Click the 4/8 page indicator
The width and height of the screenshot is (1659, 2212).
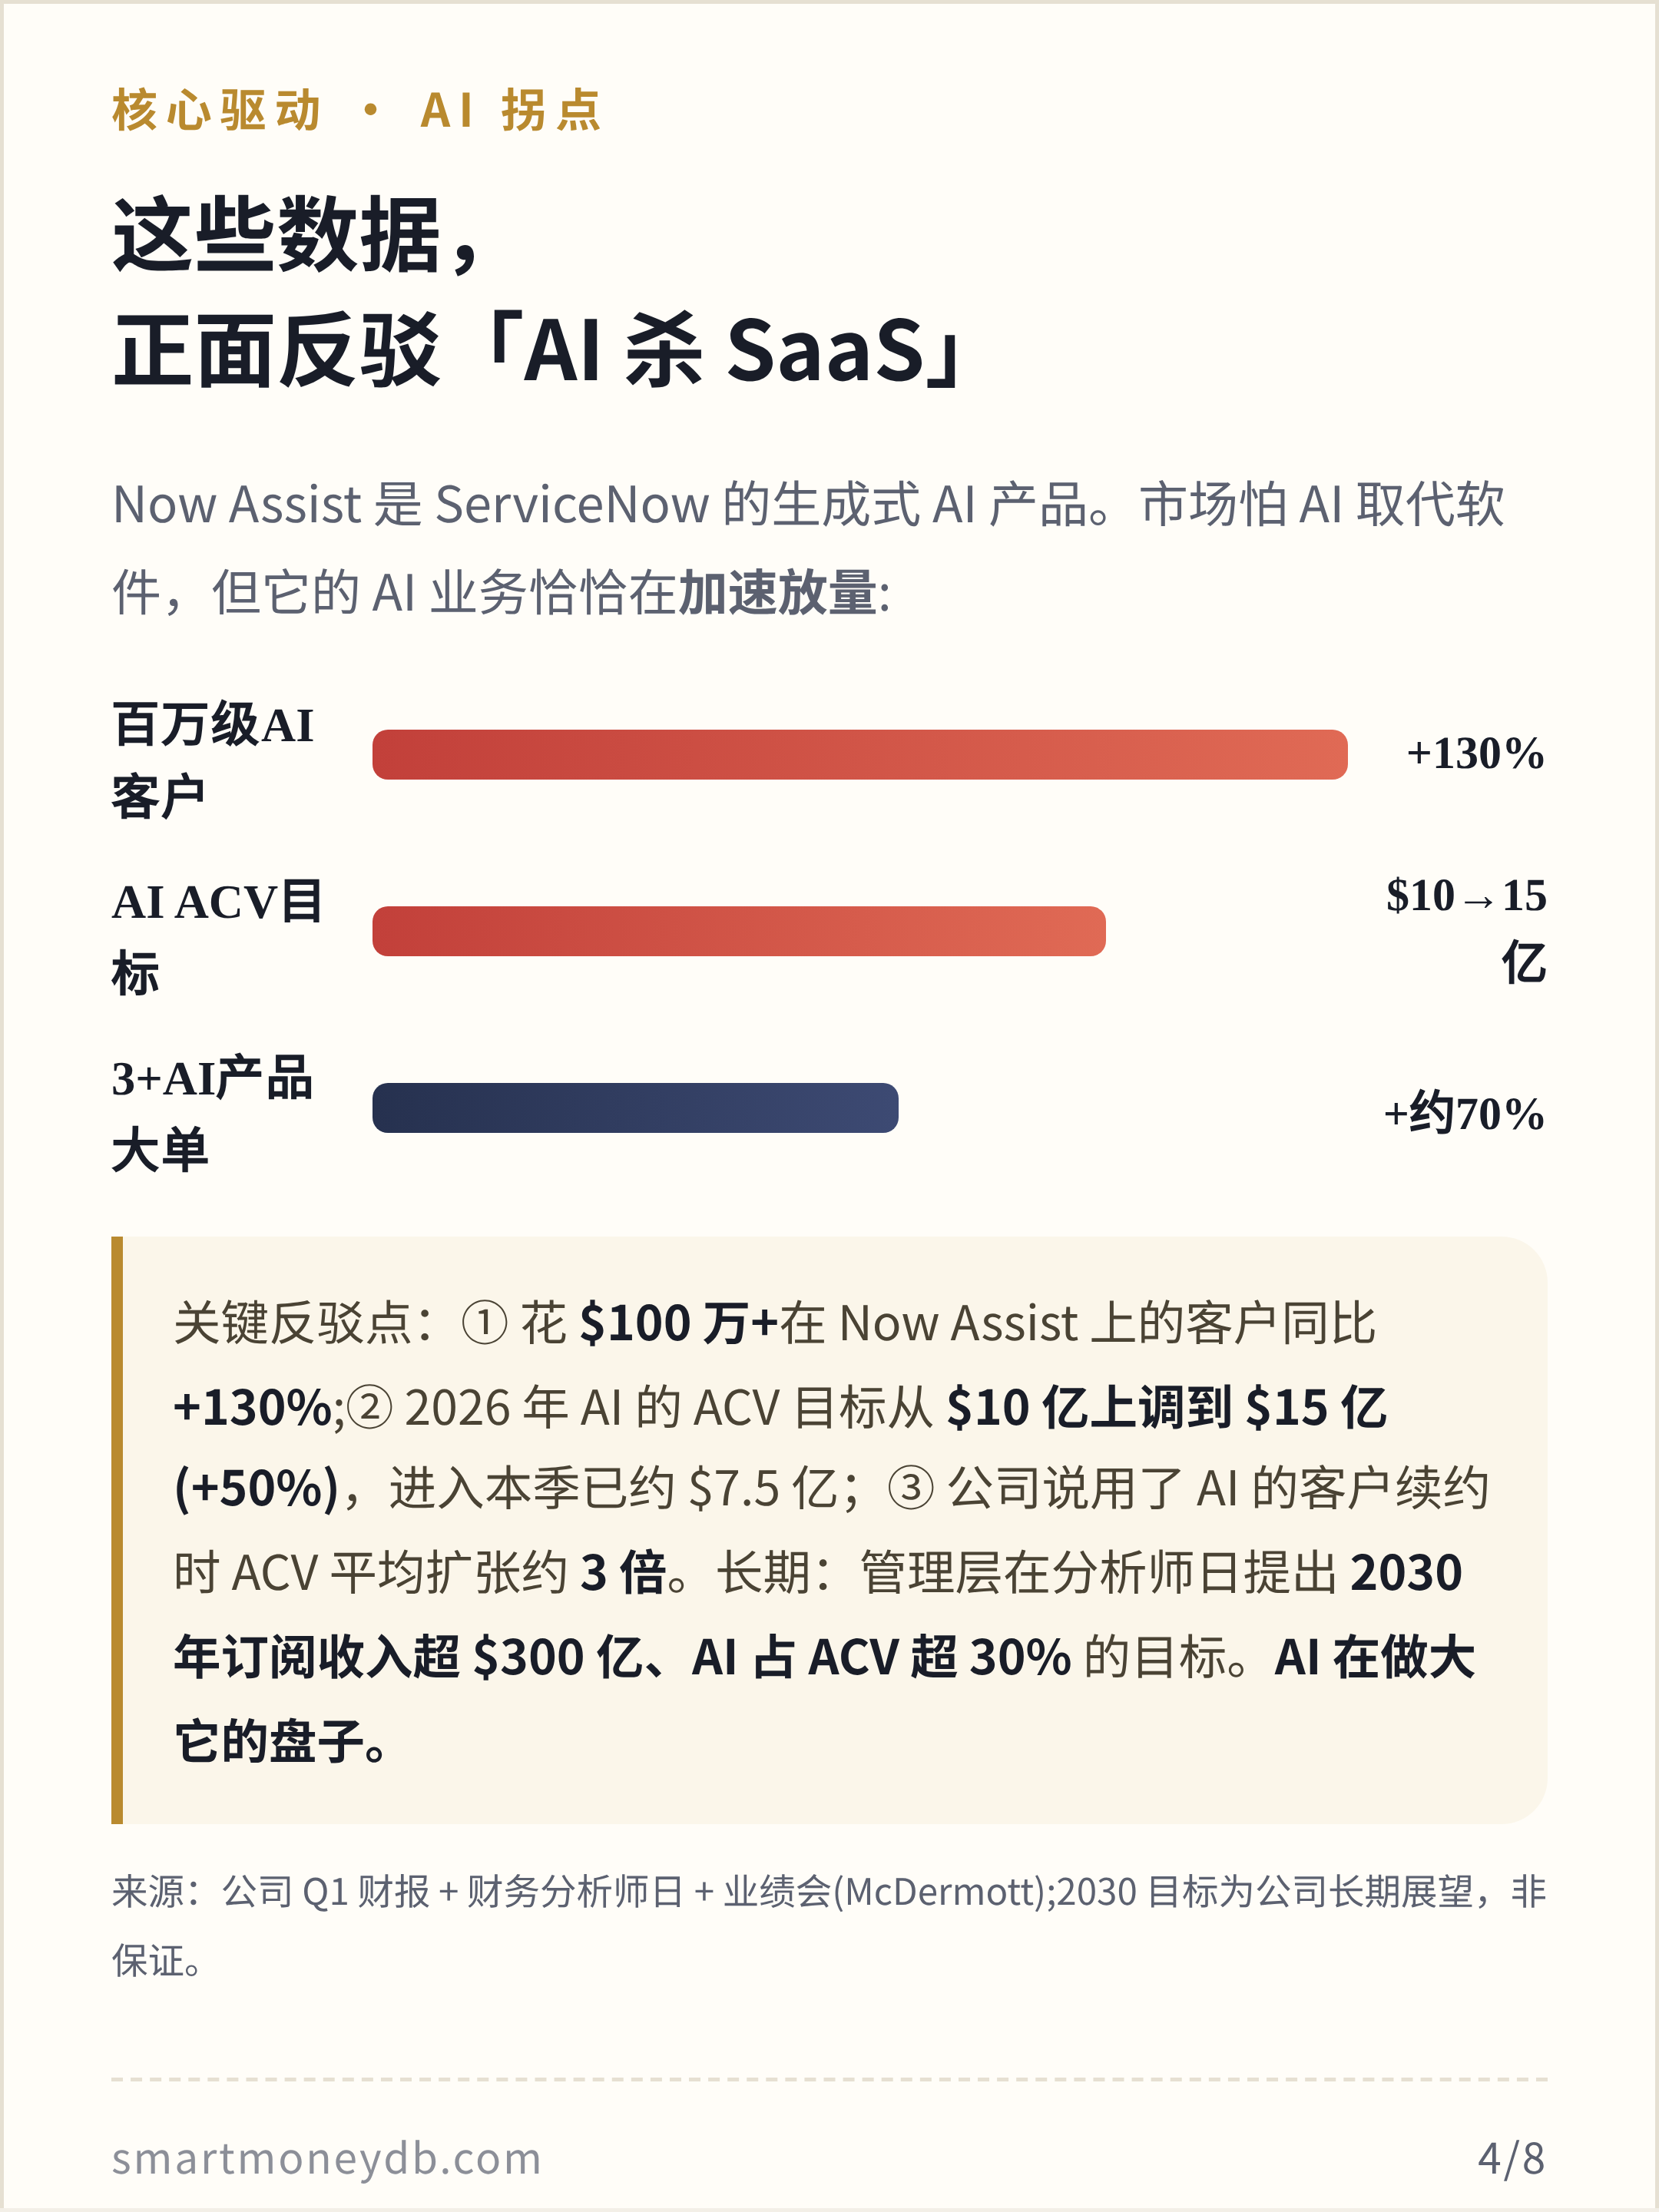pos(1511,2158)
